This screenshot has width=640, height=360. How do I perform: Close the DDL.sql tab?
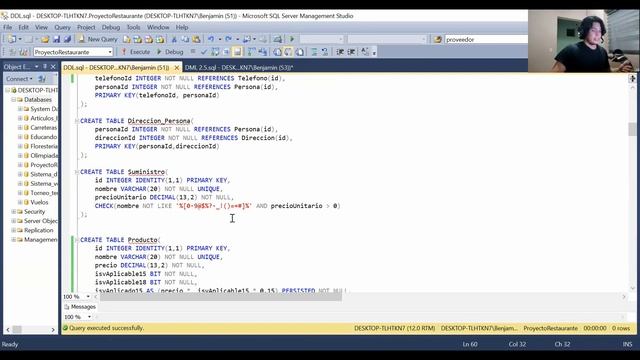click(177, 67)
